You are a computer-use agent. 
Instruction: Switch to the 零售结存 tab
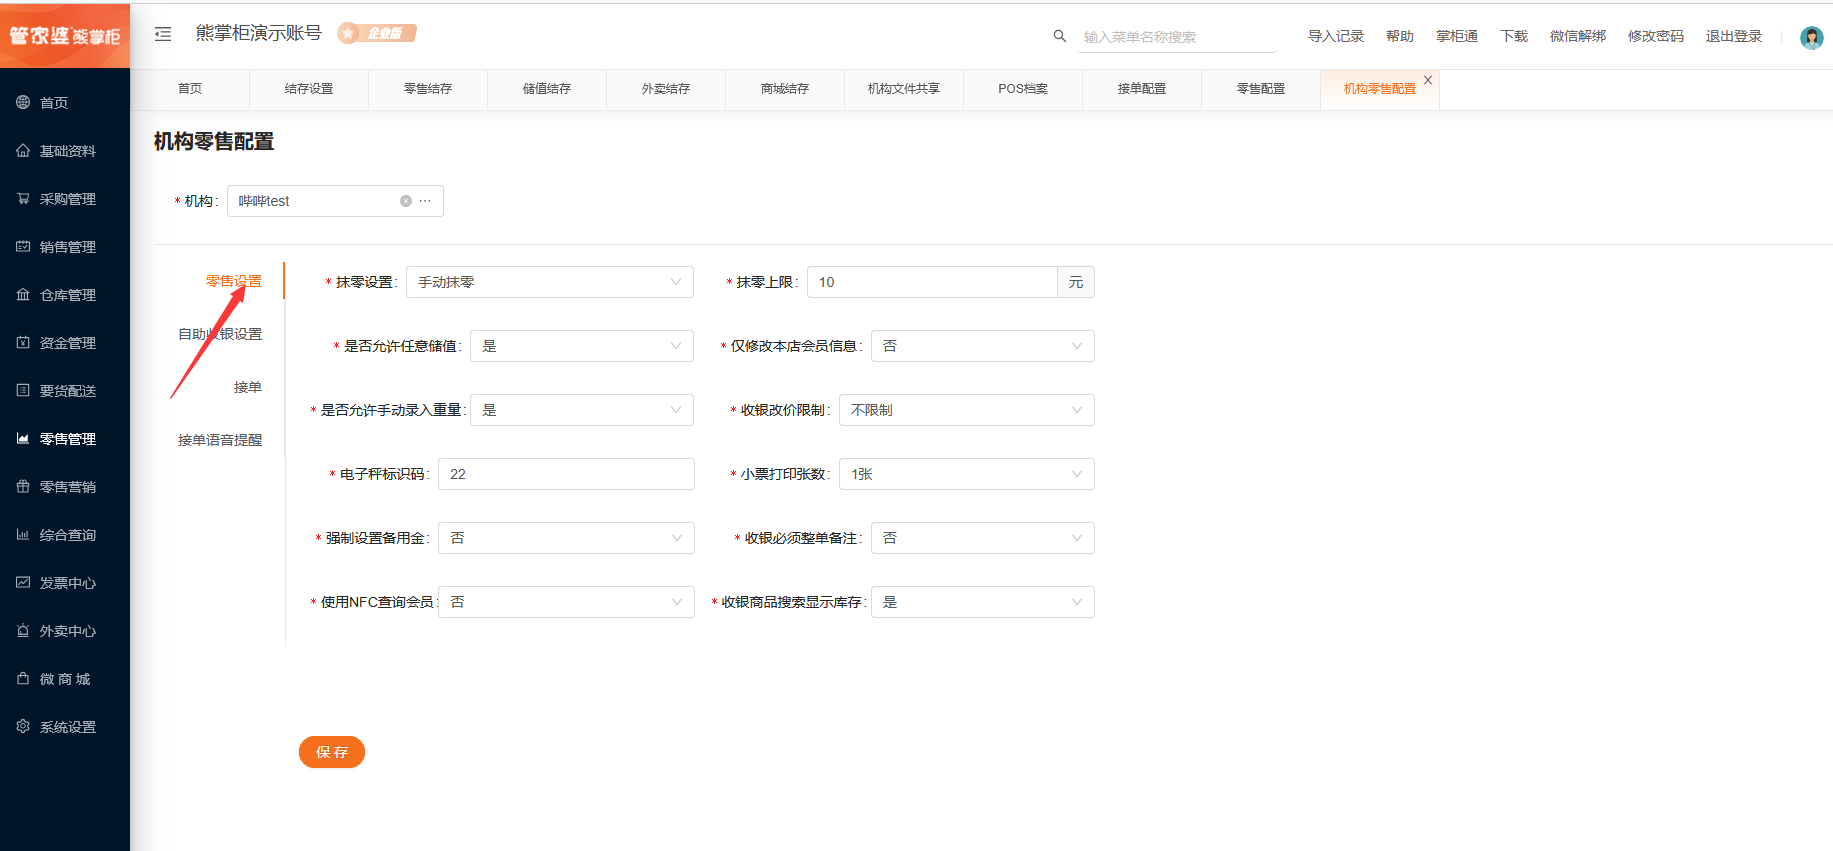click(428, 89)
